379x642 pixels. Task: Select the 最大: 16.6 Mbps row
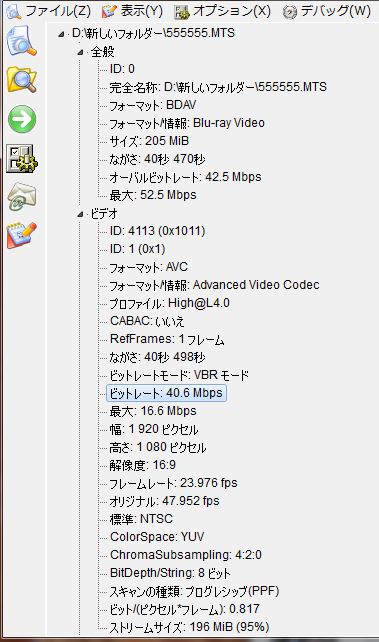pos(153,411)
